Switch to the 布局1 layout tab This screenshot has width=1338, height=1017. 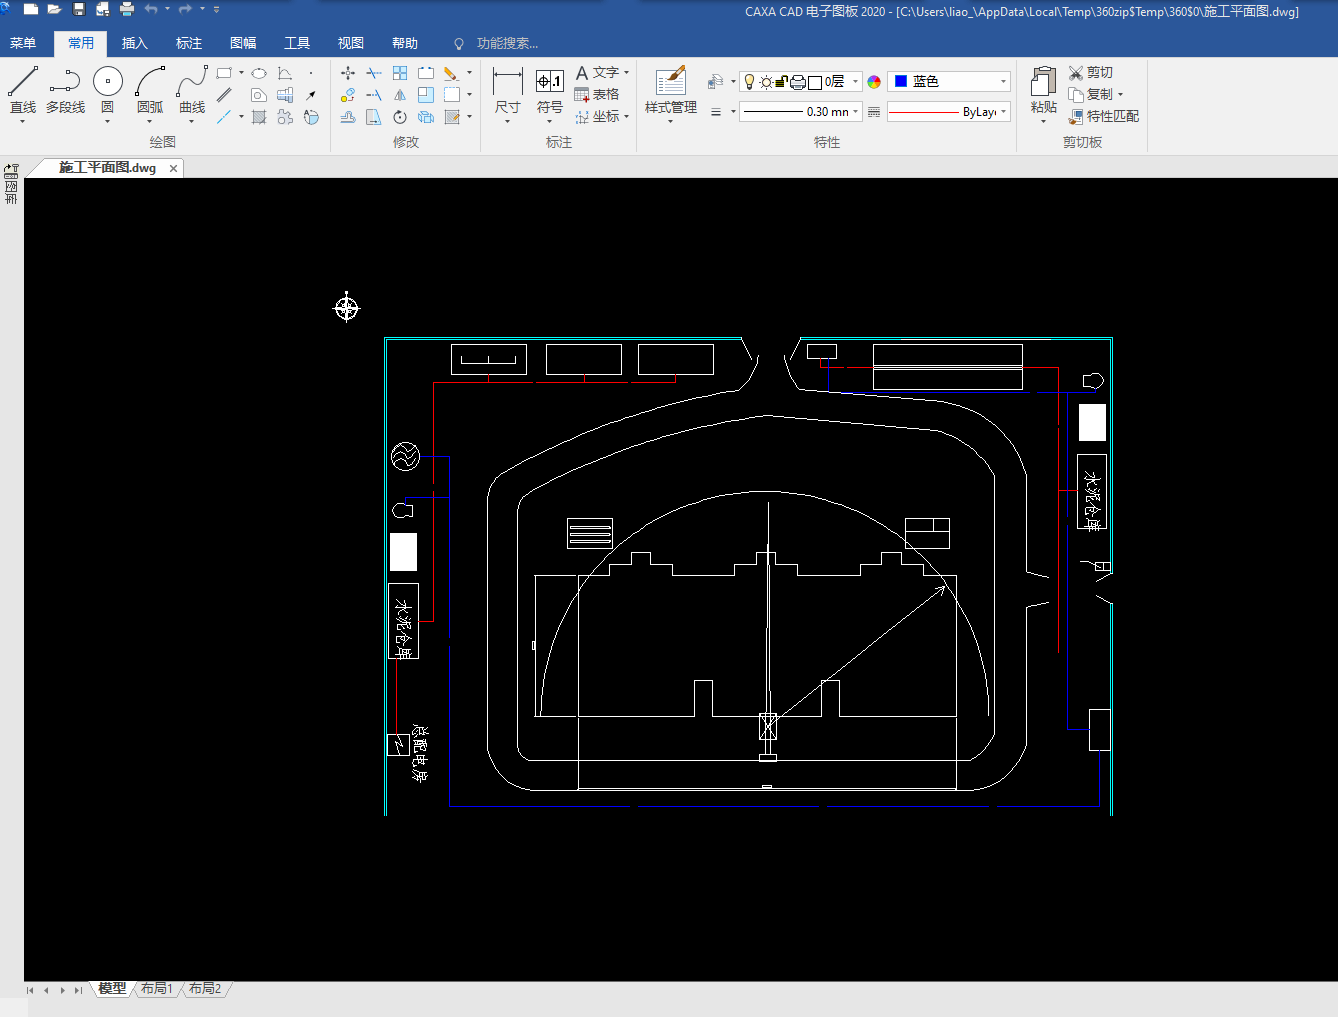point(157,989)
